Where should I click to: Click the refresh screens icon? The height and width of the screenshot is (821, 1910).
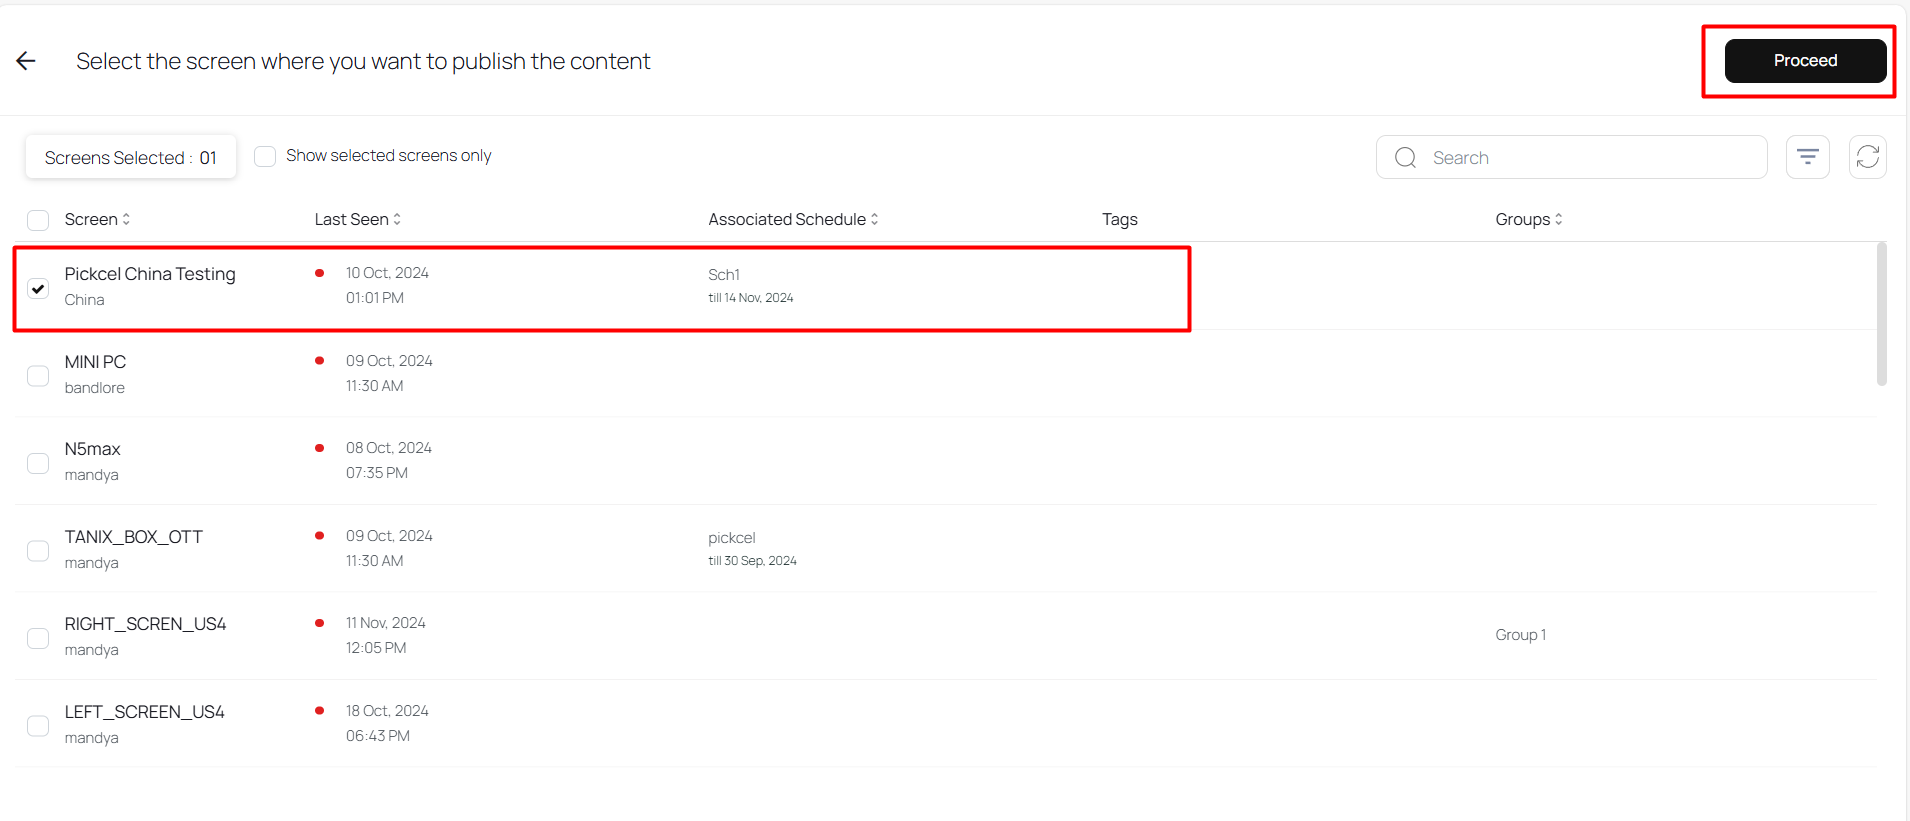pos(1867,157)
